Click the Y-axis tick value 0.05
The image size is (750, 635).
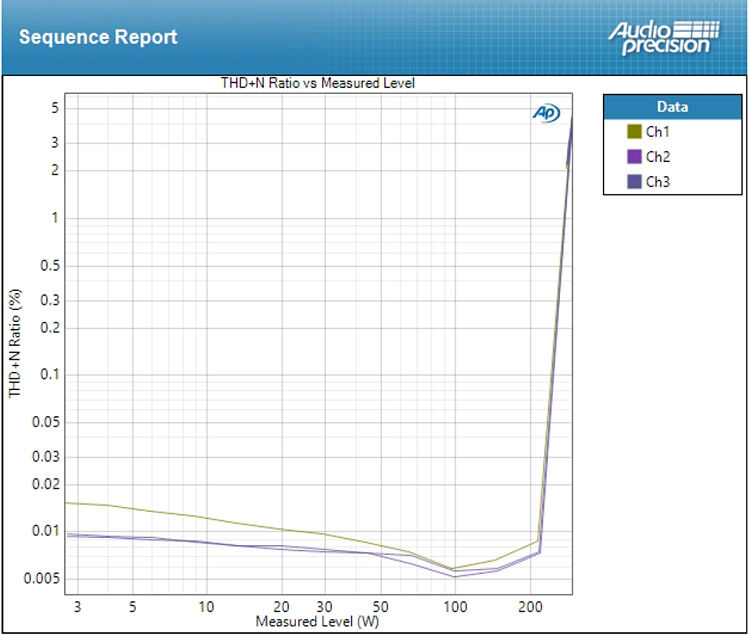pos(46,422)
